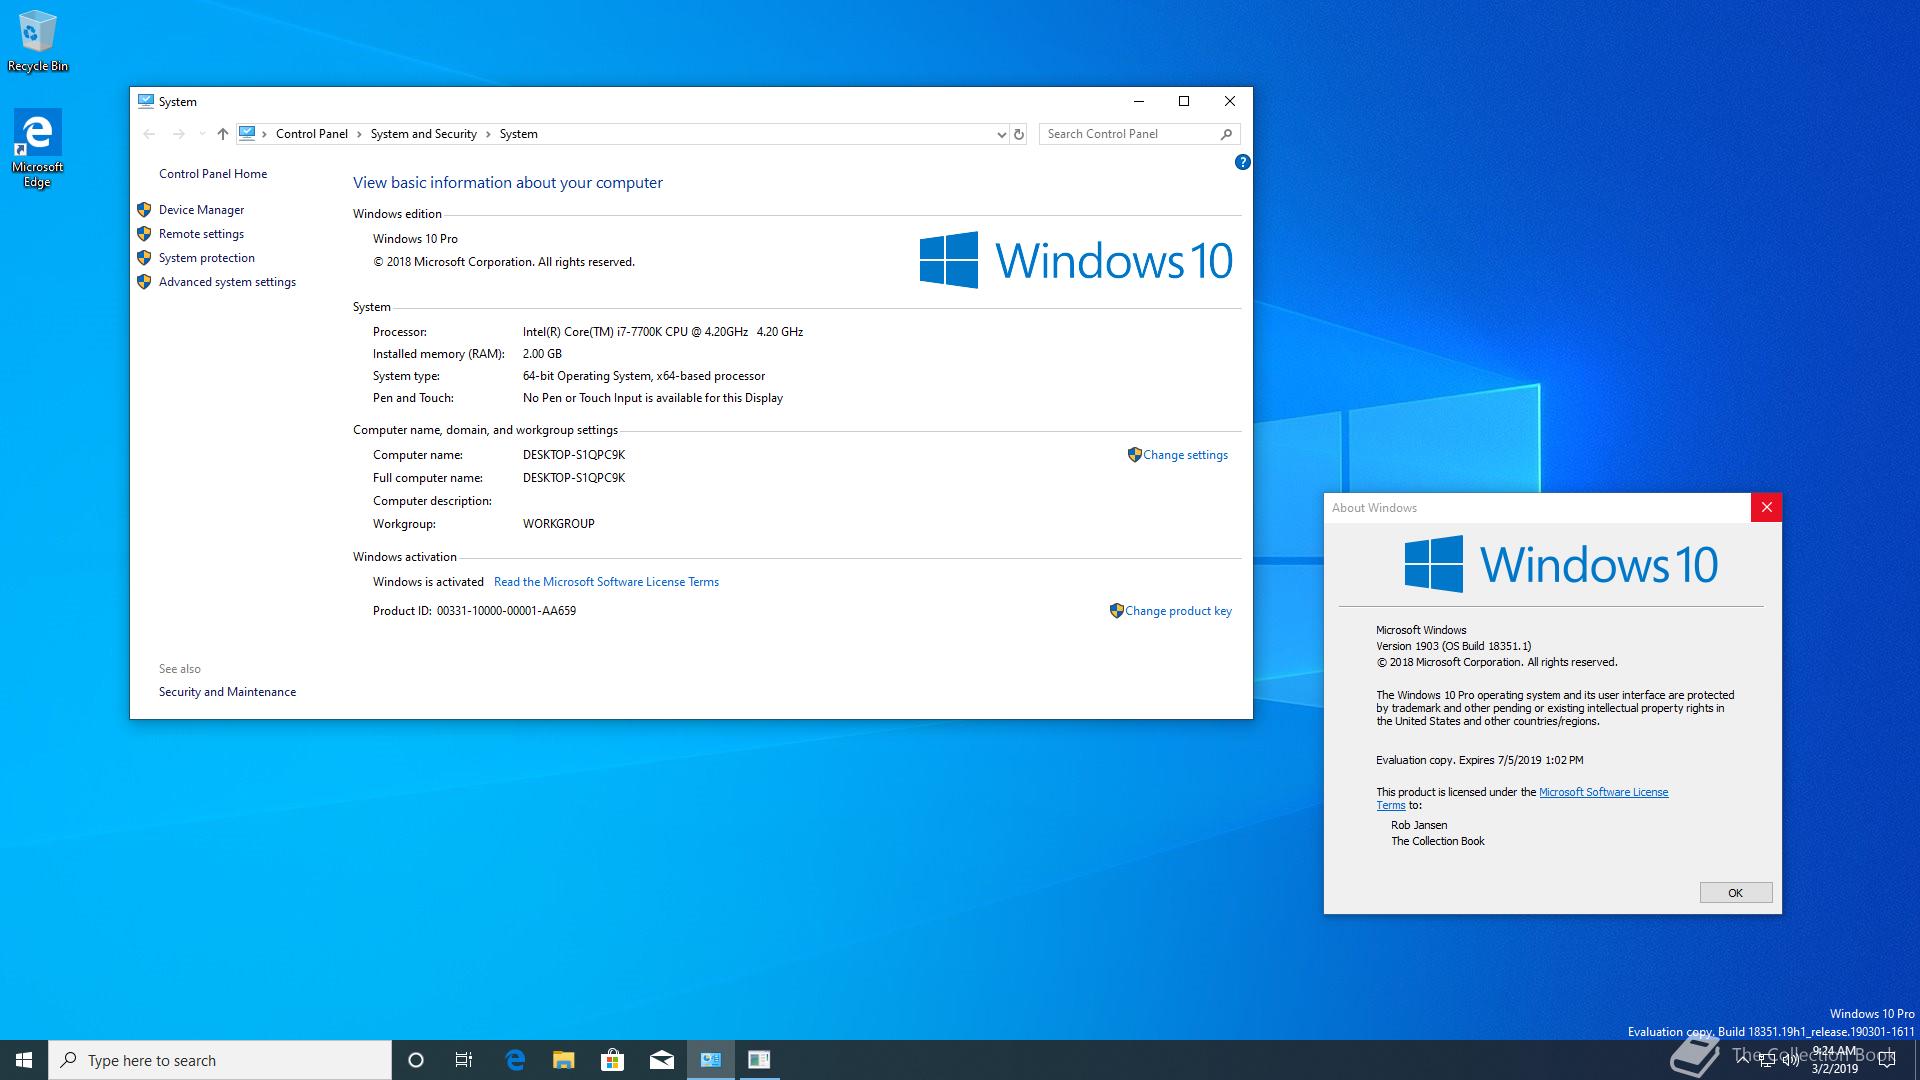1920x1080 pixels.
Task: Click the Type here to search box
Action: click(x=220, y=1060)
